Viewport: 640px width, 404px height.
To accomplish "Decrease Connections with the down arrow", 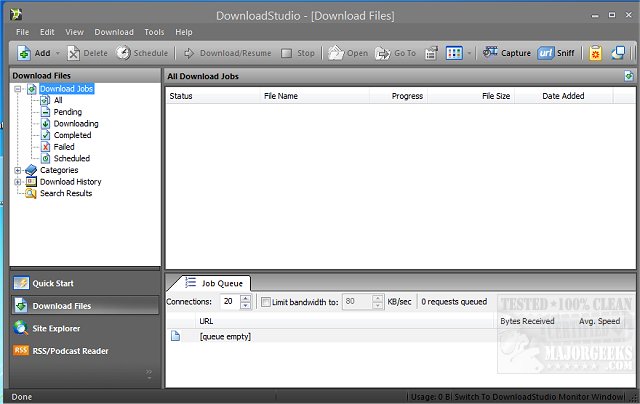I will tap(246, 305).
